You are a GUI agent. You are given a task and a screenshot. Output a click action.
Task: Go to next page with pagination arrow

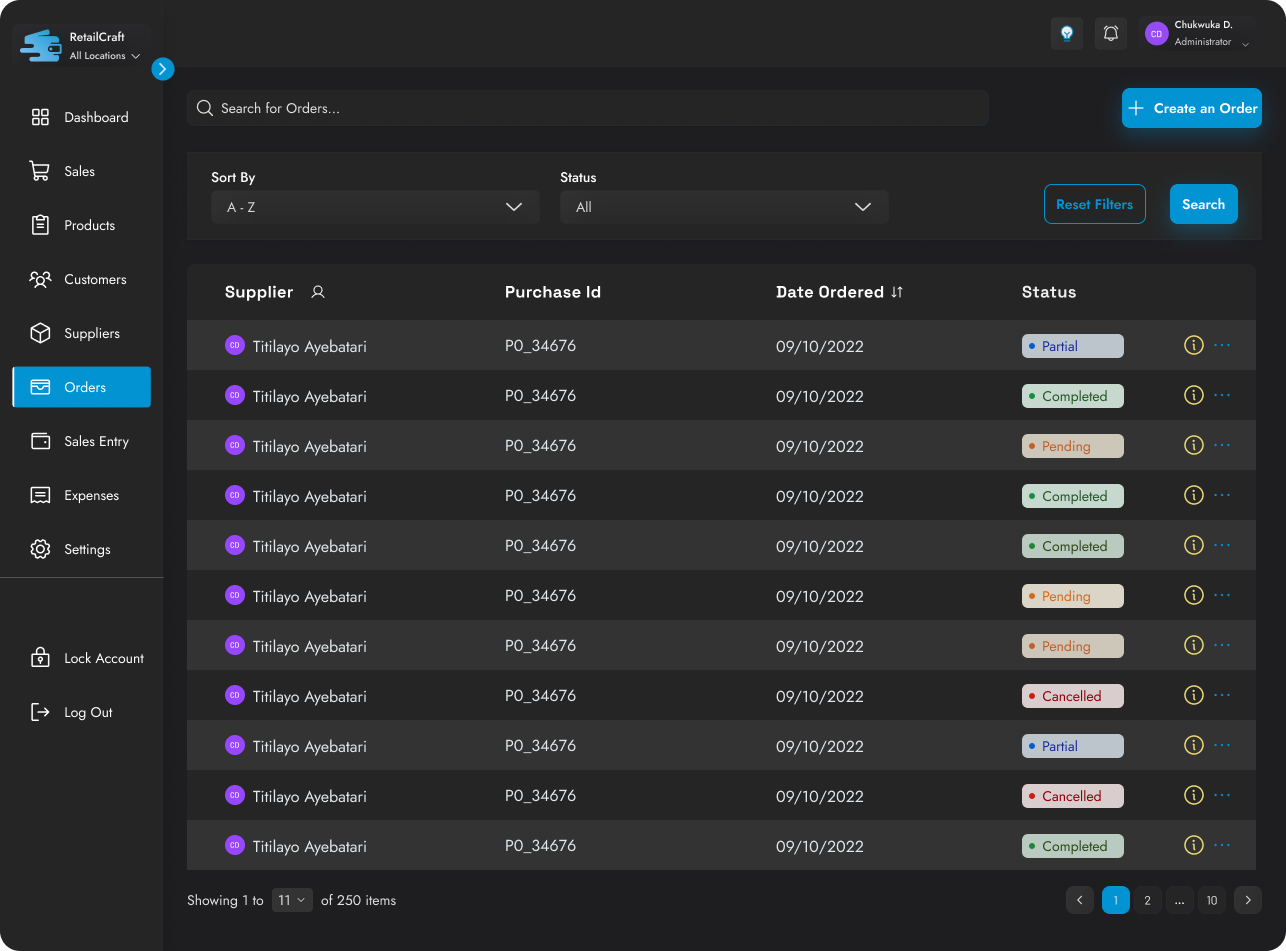pyautogui.click(x=1247, y=900)
